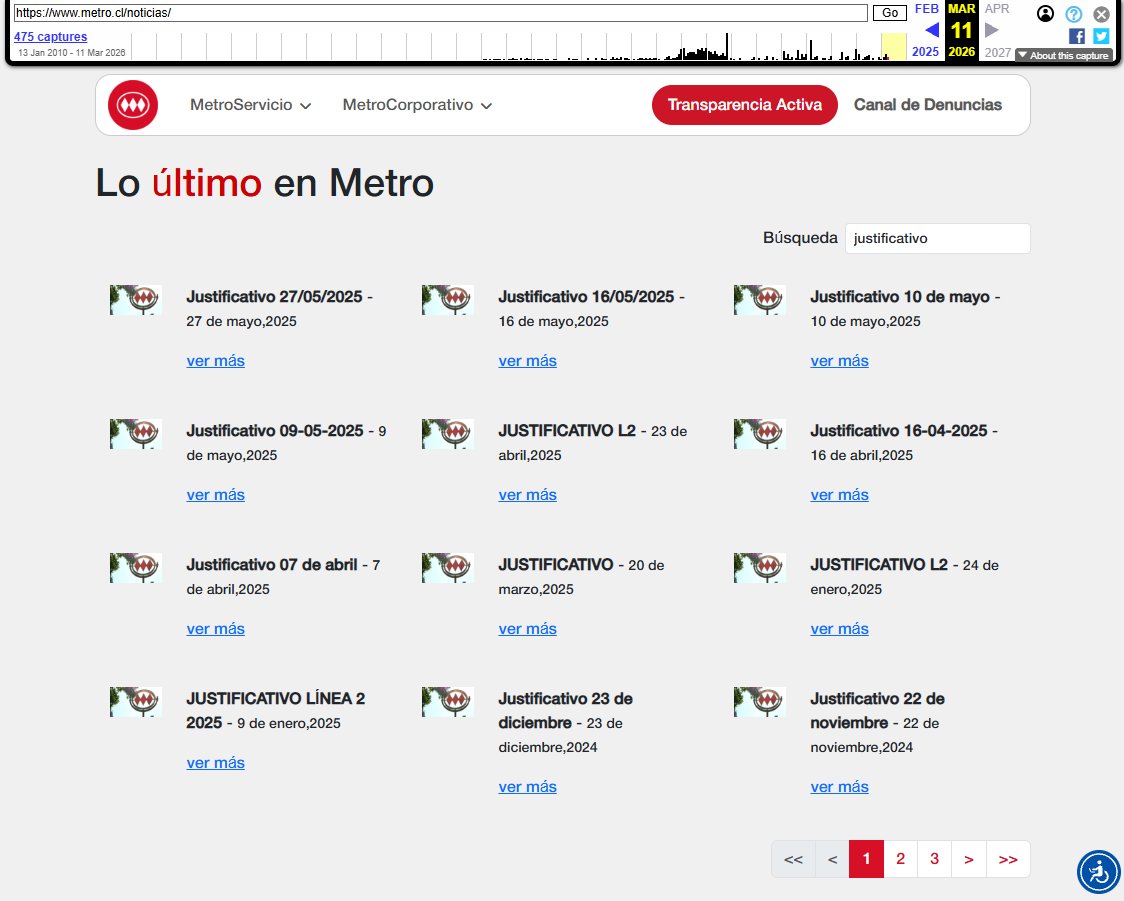Jump to last page double arrow
Image resolution: width=1124 pixels, height=901 pixels.
1008,859
